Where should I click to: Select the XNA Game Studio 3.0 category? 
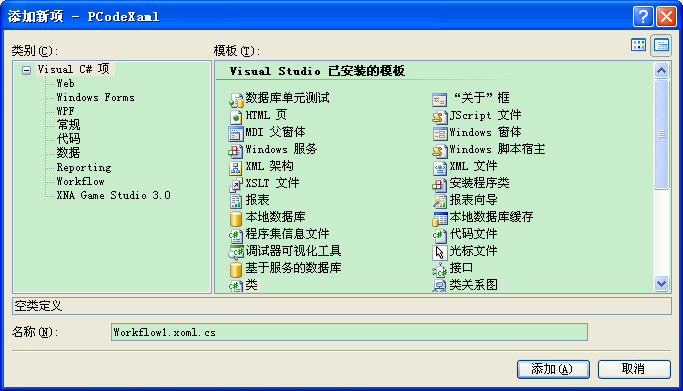113,195
